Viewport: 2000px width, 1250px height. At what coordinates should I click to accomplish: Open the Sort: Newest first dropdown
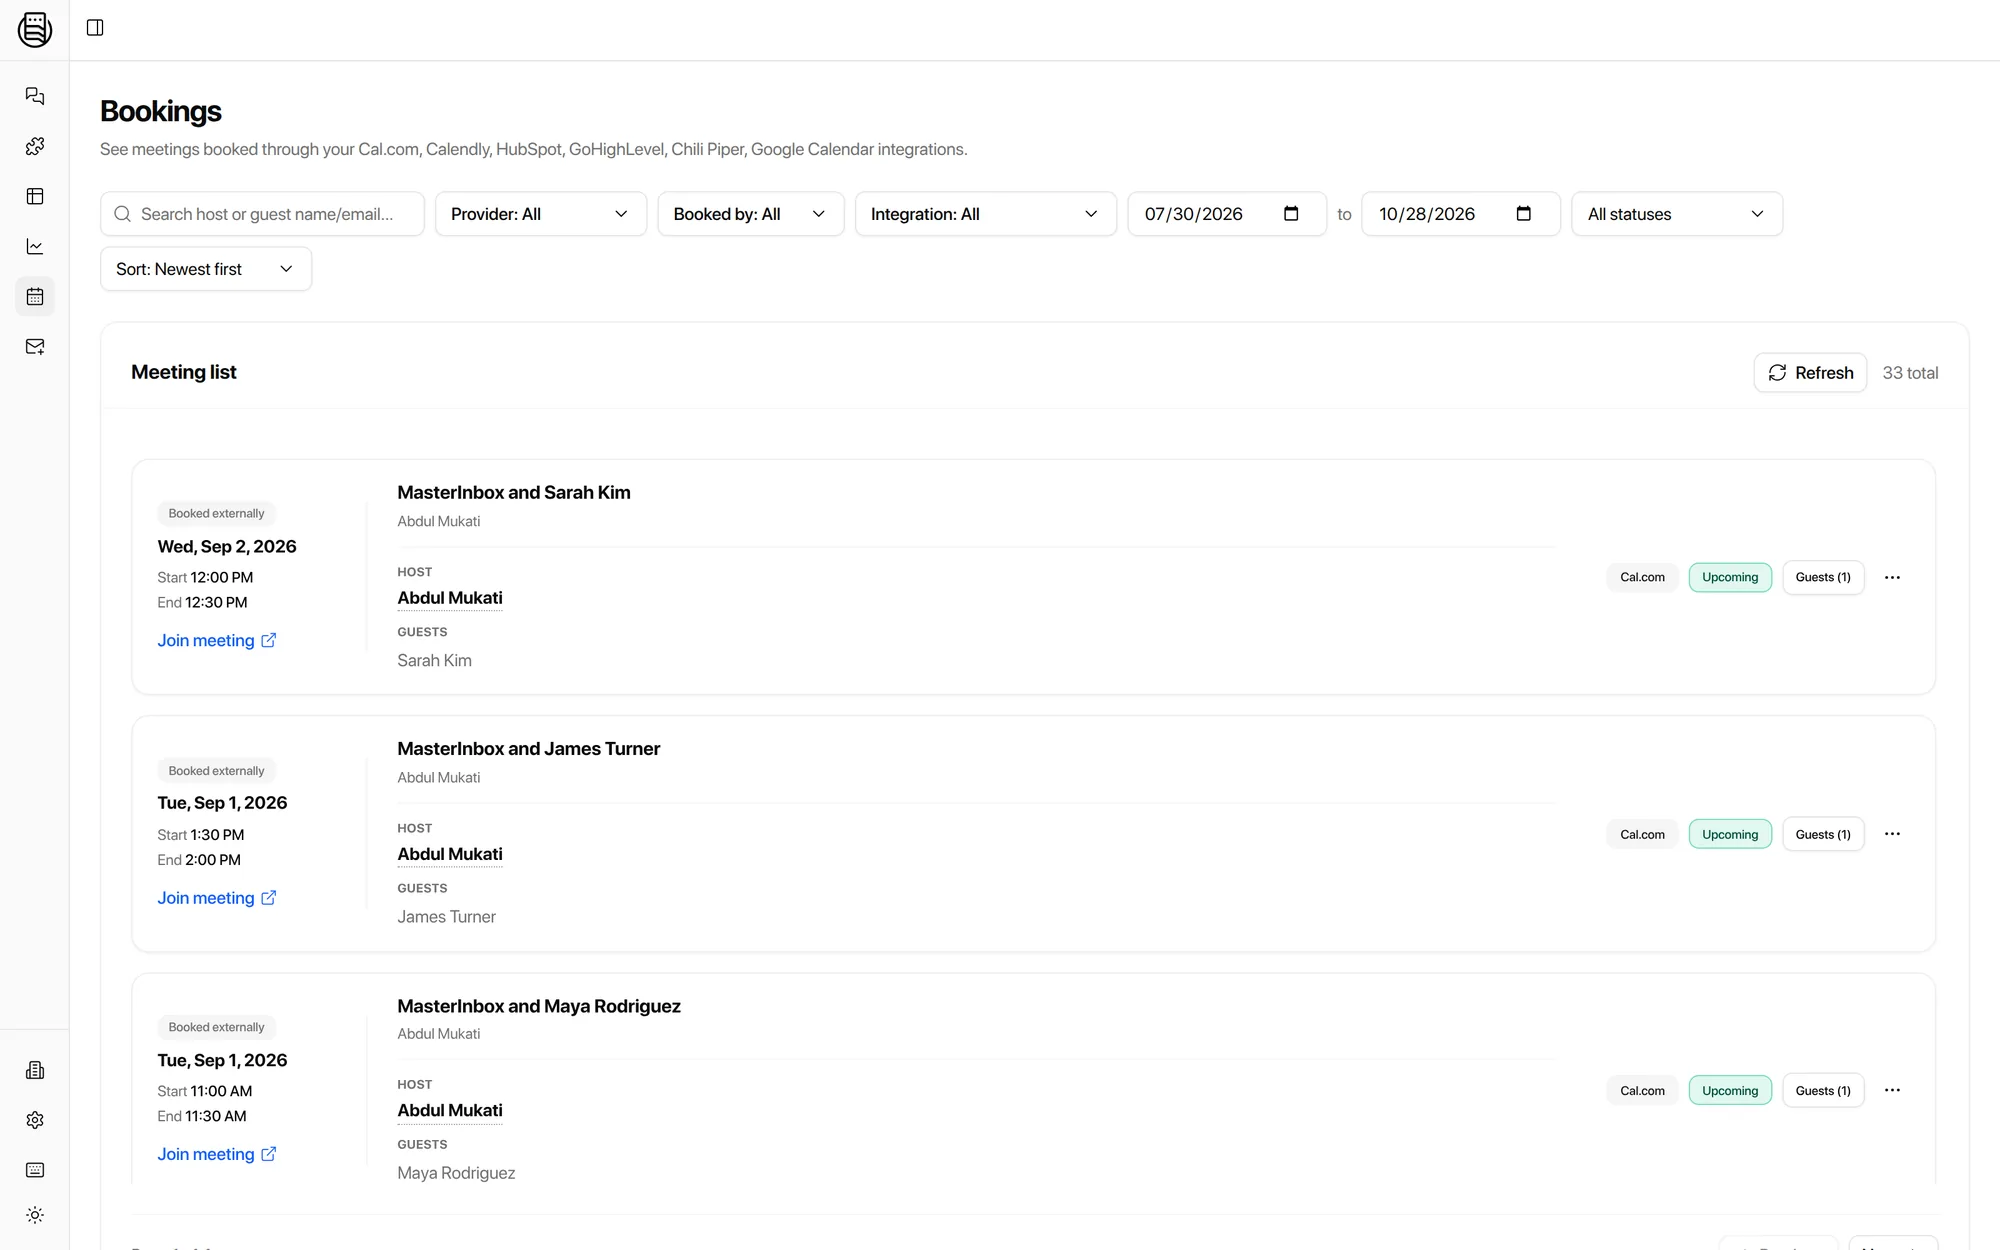[206, 269]
